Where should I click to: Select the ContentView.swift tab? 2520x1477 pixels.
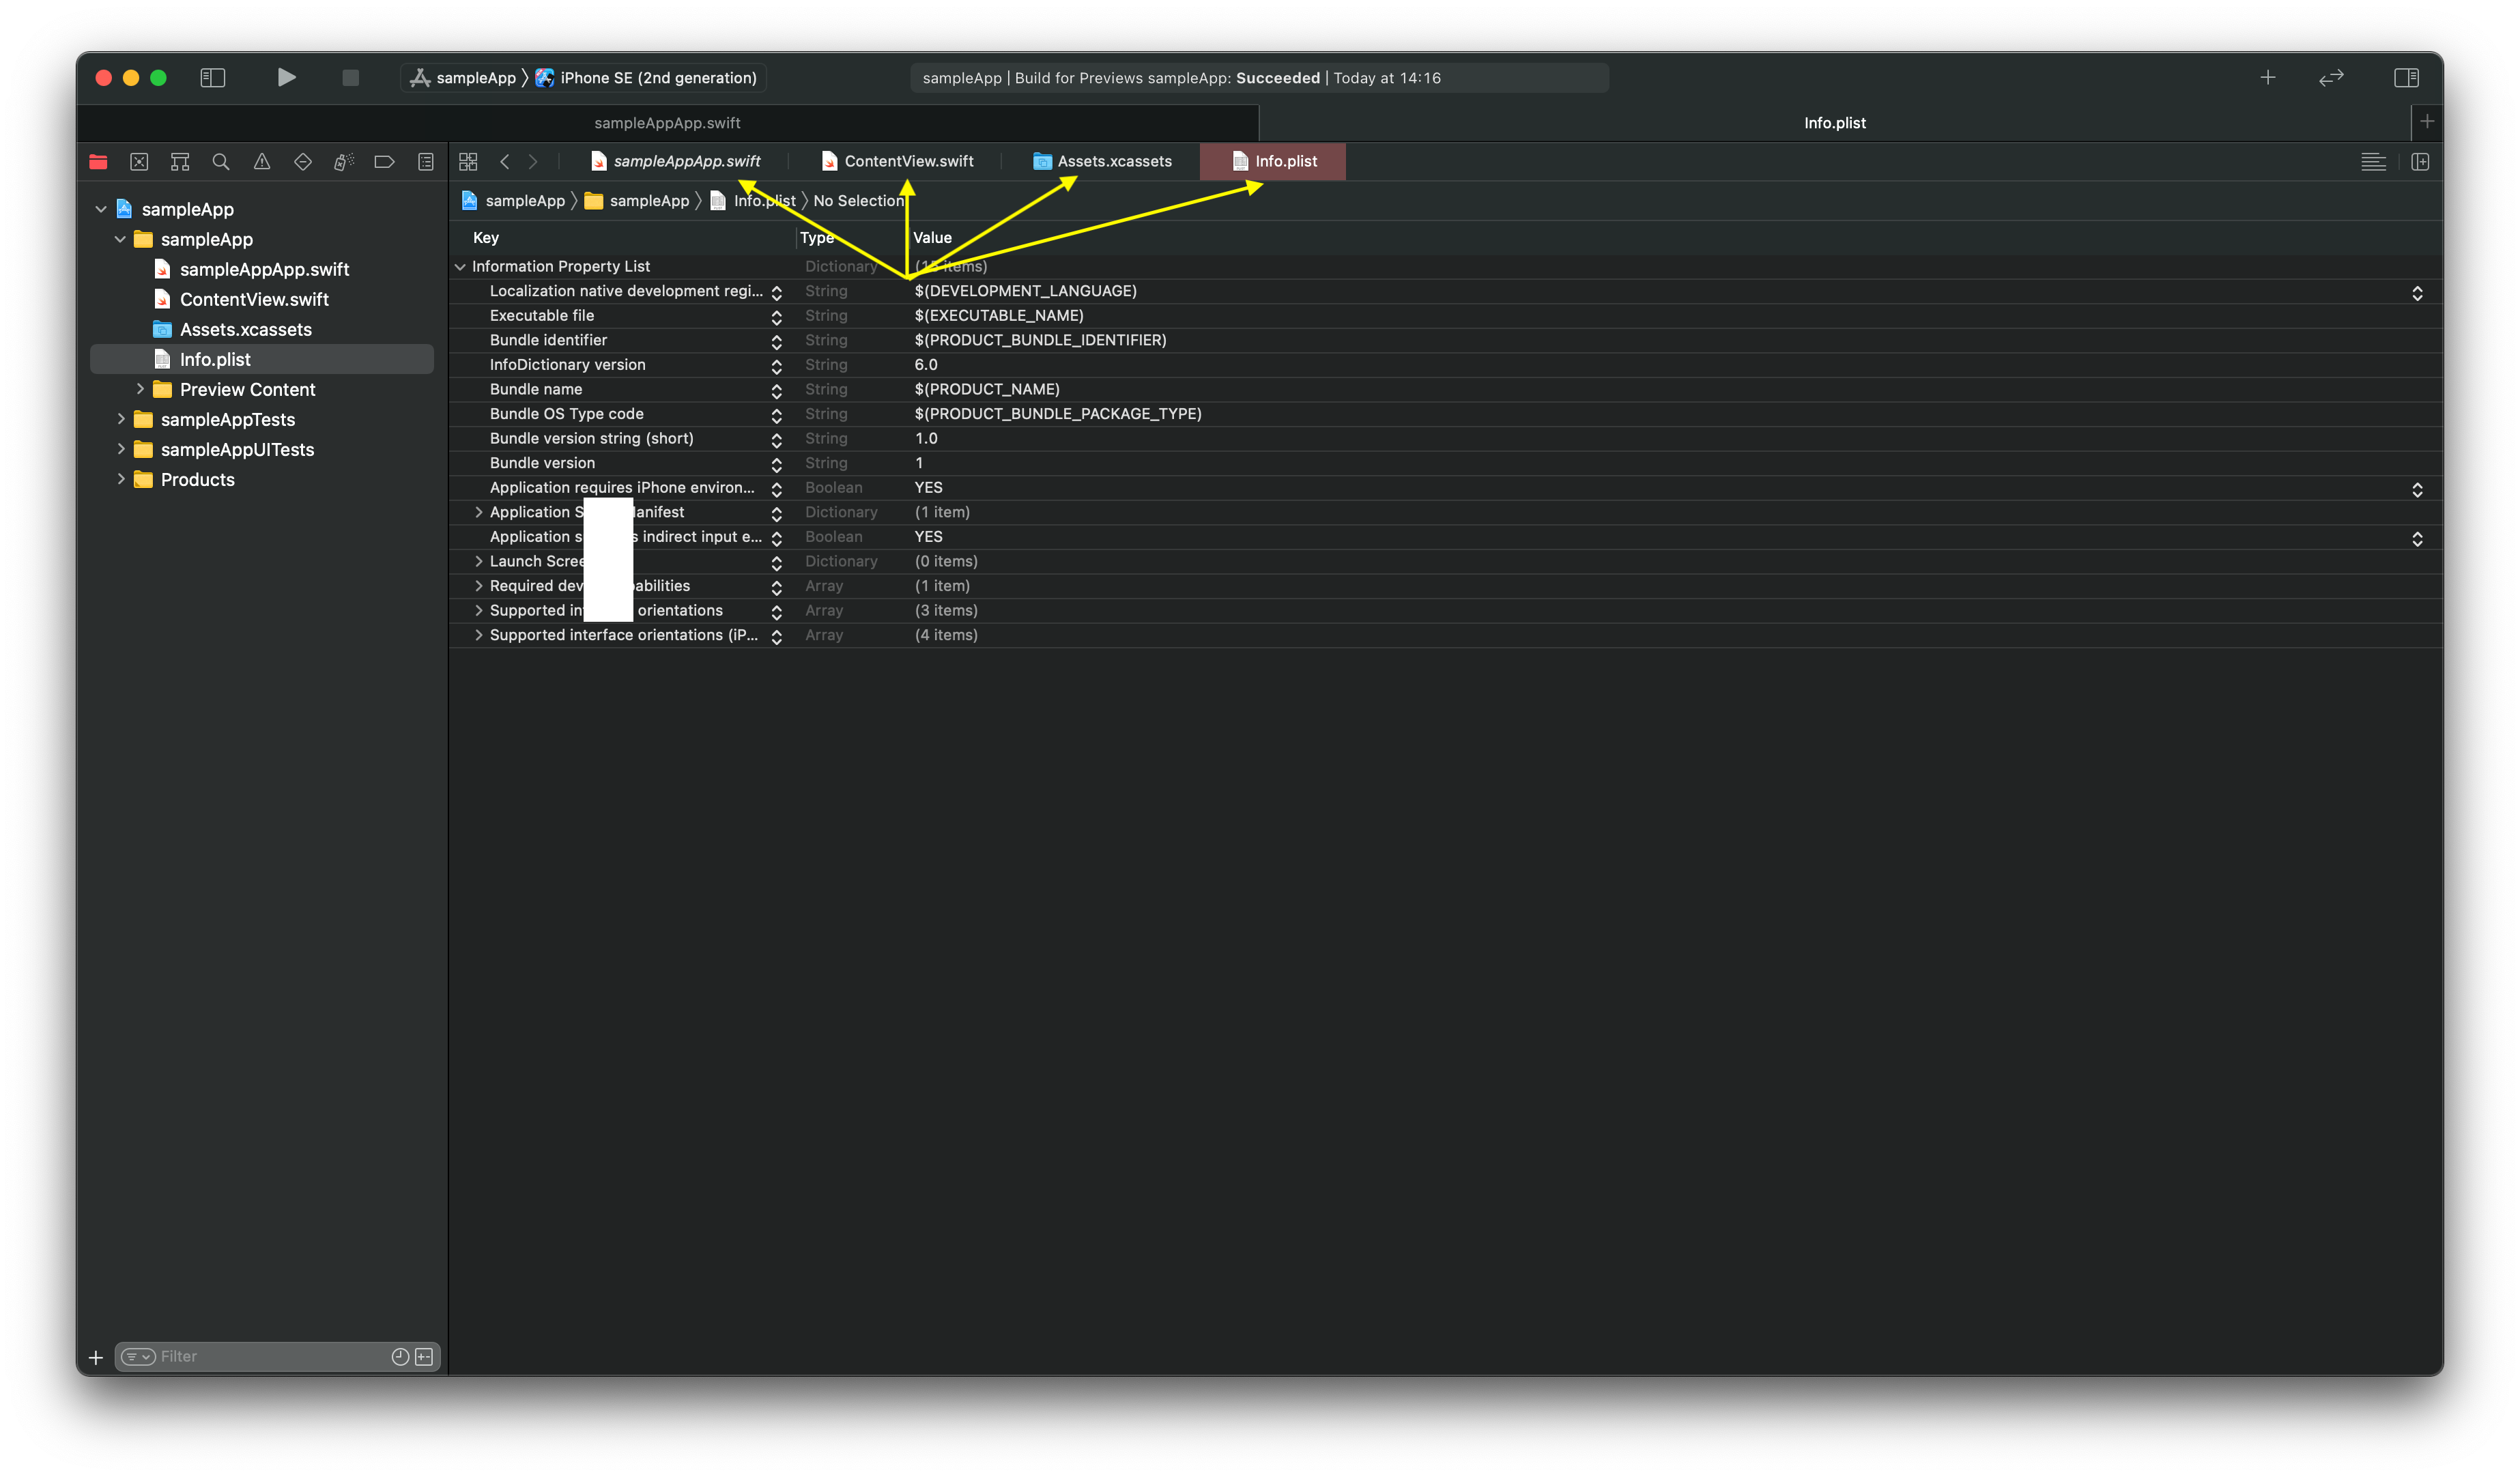pos(907,160)
